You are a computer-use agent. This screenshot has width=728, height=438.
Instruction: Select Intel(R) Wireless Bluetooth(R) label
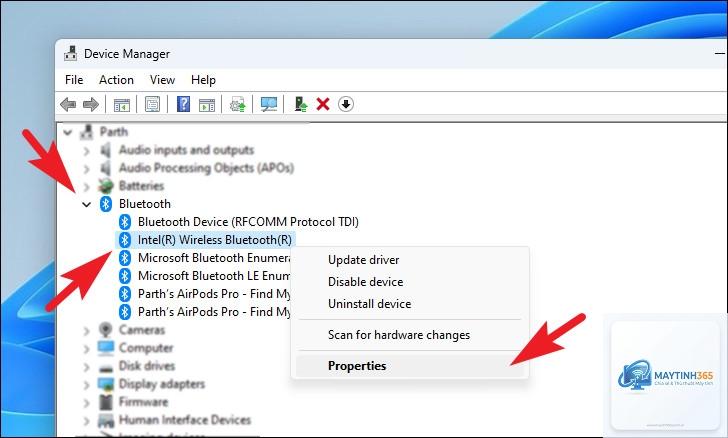215,240
